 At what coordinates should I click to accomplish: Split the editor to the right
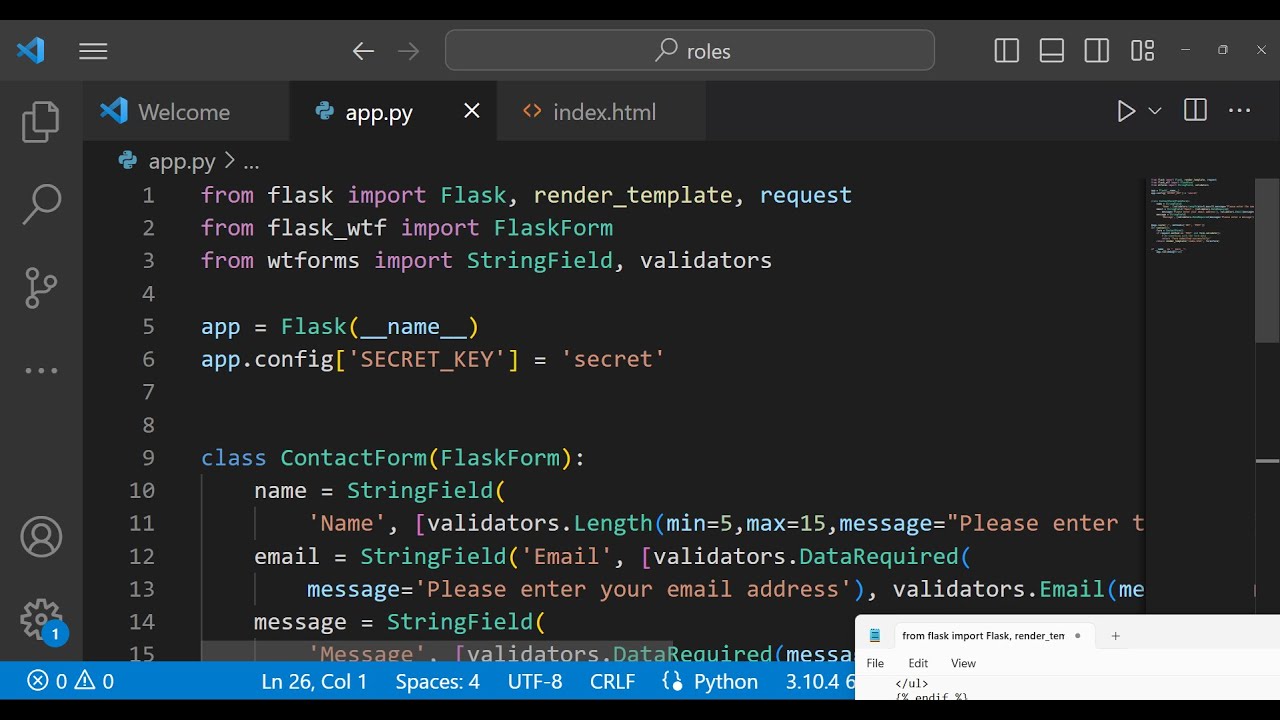(1195, 111)
